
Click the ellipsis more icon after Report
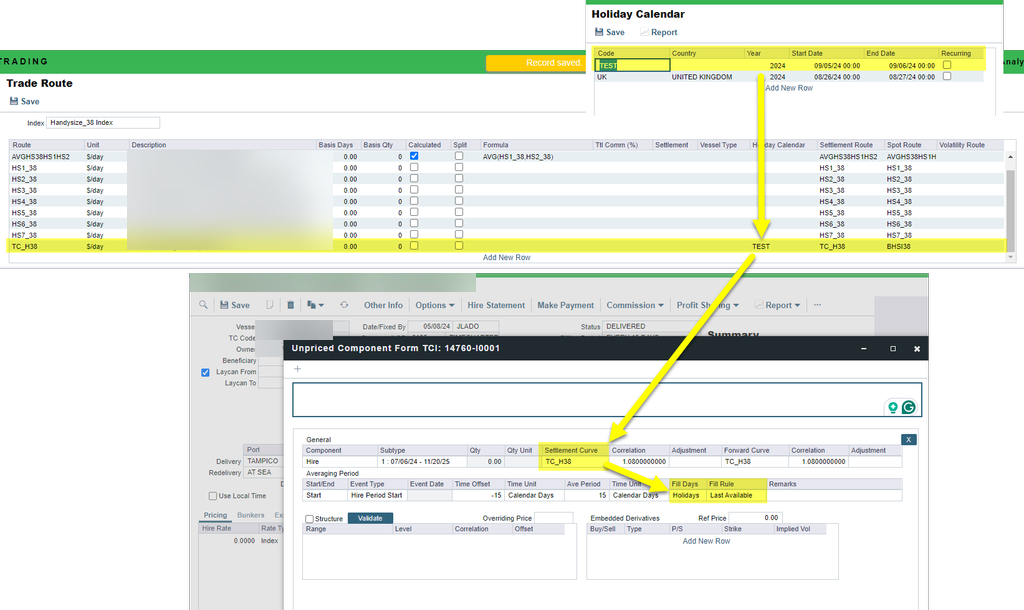[817, 305]
